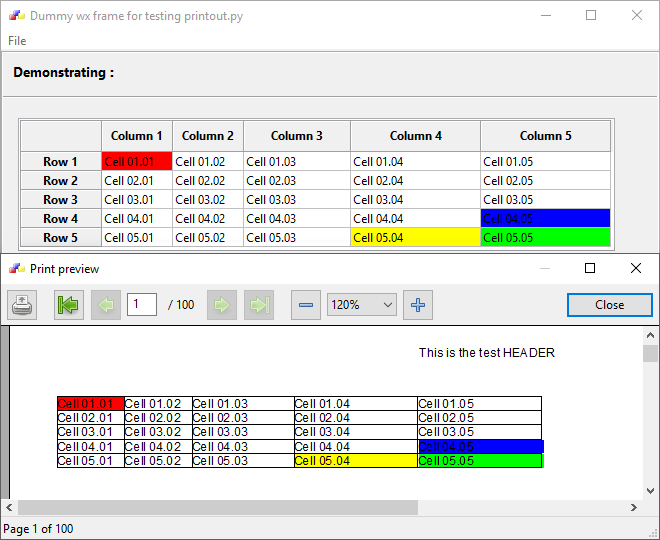Select the Row 3 row label
The height and width of the screenshot is (540, 660).
[x=61, y=200]
